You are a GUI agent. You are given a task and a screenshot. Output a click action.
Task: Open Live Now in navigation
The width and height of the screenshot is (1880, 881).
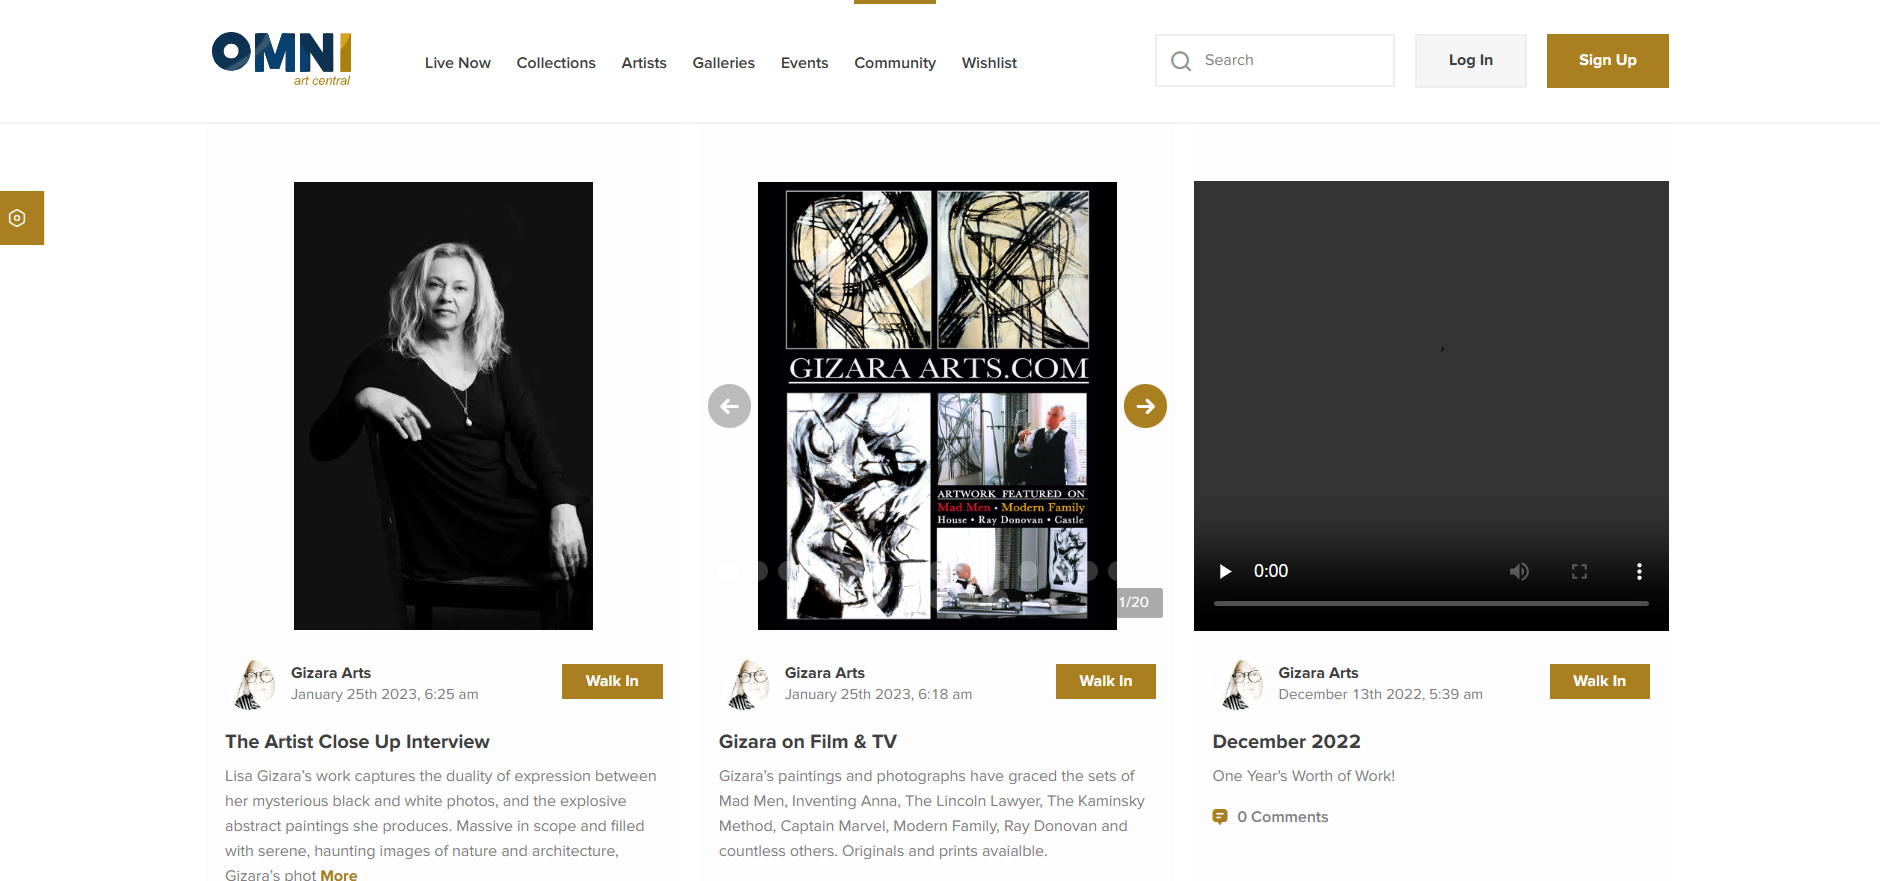(458, 63)
